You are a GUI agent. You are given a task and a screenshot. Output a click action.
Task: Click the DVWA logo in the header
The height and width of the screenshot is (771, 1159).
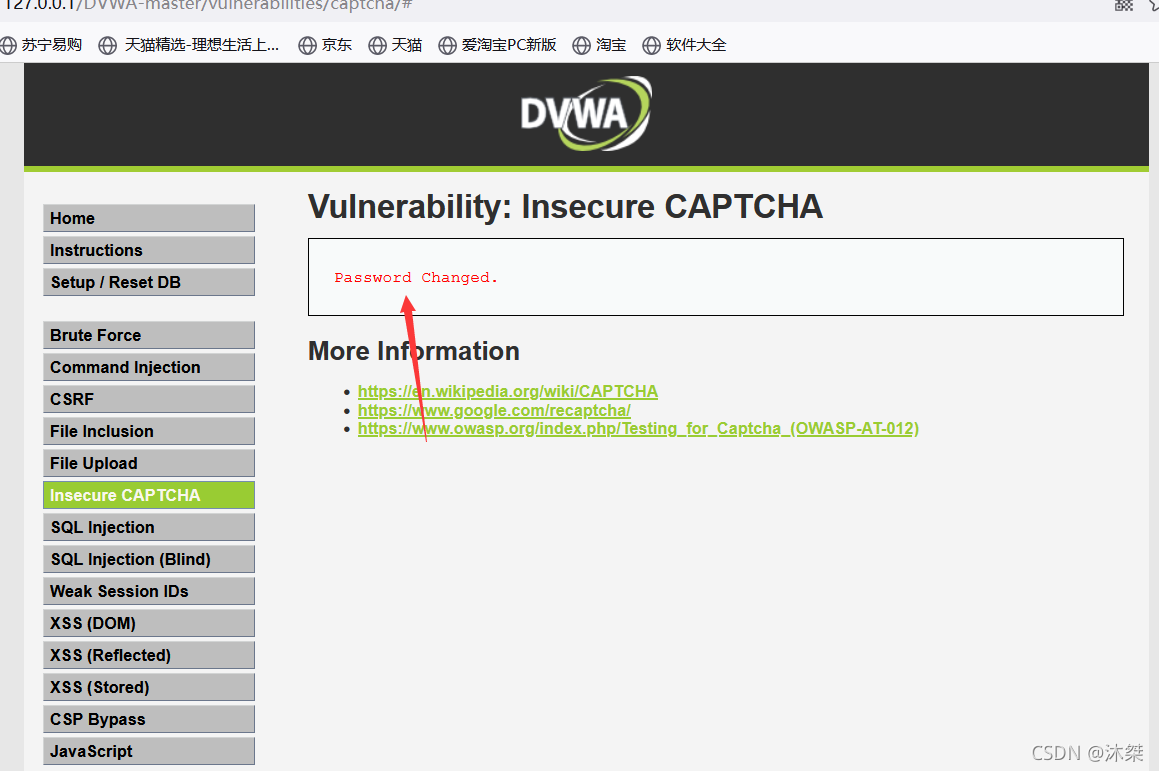585,114
